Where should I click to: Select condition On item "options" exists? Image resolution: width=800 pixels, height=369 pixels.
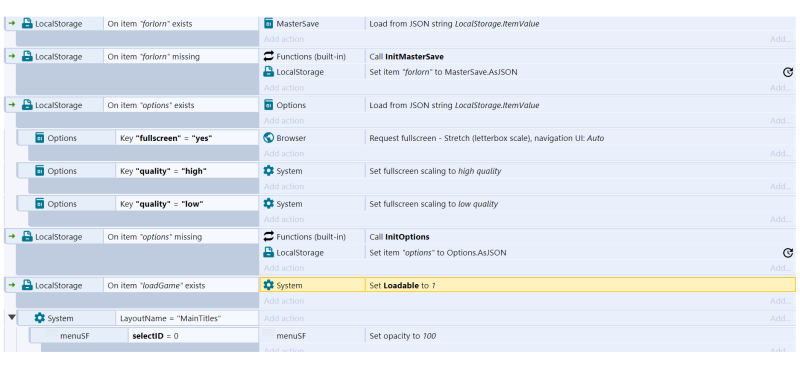pos(181,105)
